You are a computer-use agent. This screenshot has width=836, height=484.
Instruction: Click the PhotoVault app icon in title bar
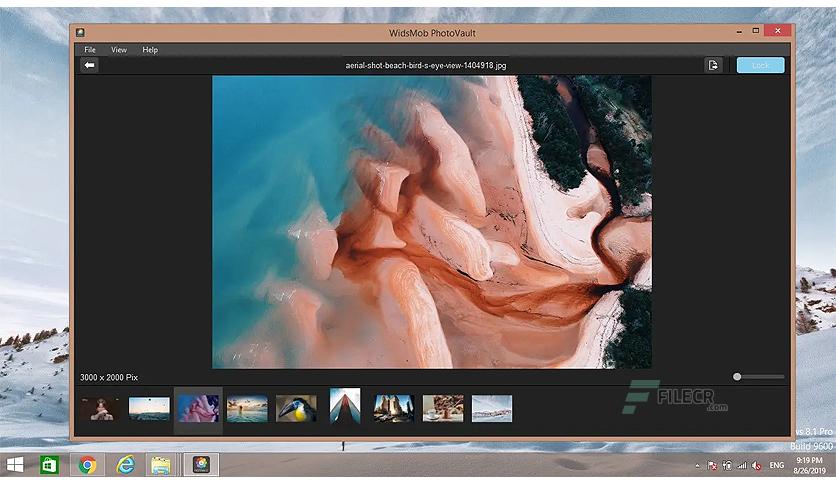click(80, 33)
